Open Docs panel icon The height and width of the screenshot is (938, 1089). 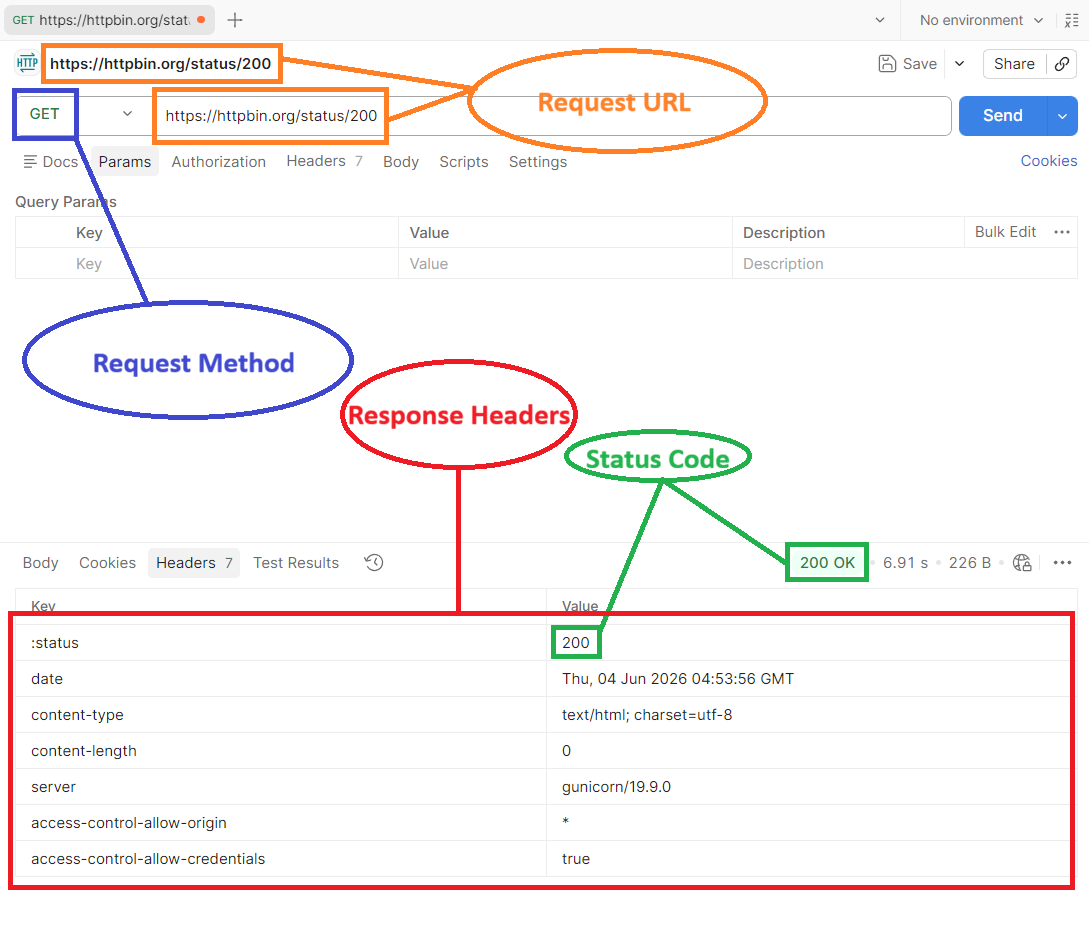click(30, 162)
